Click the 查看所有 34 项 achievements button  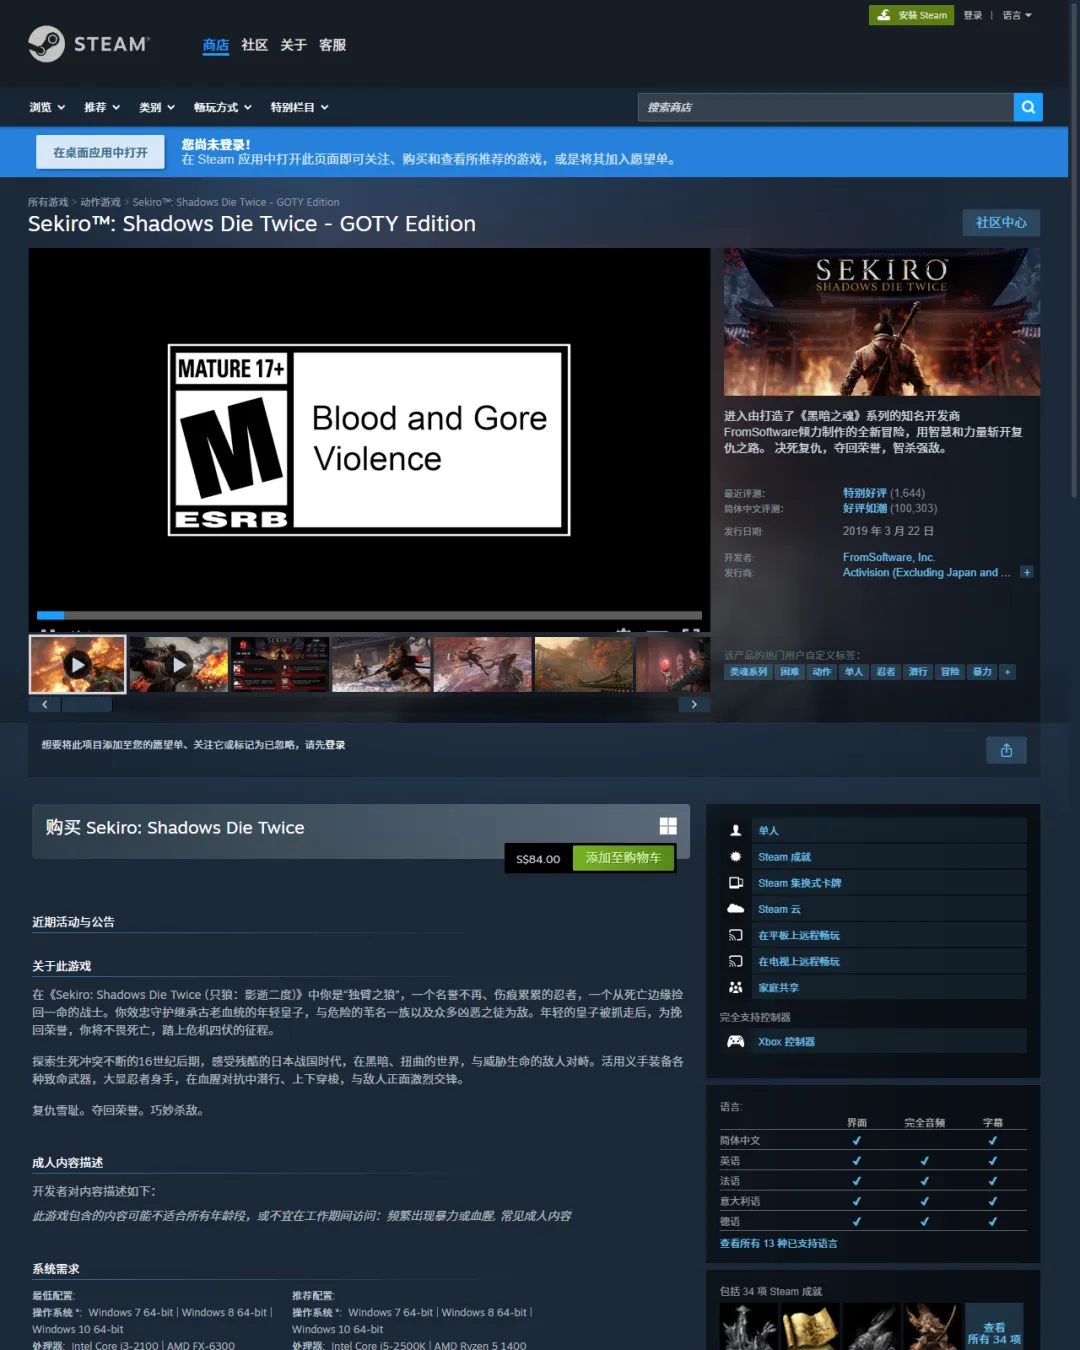coord(994,1327)
